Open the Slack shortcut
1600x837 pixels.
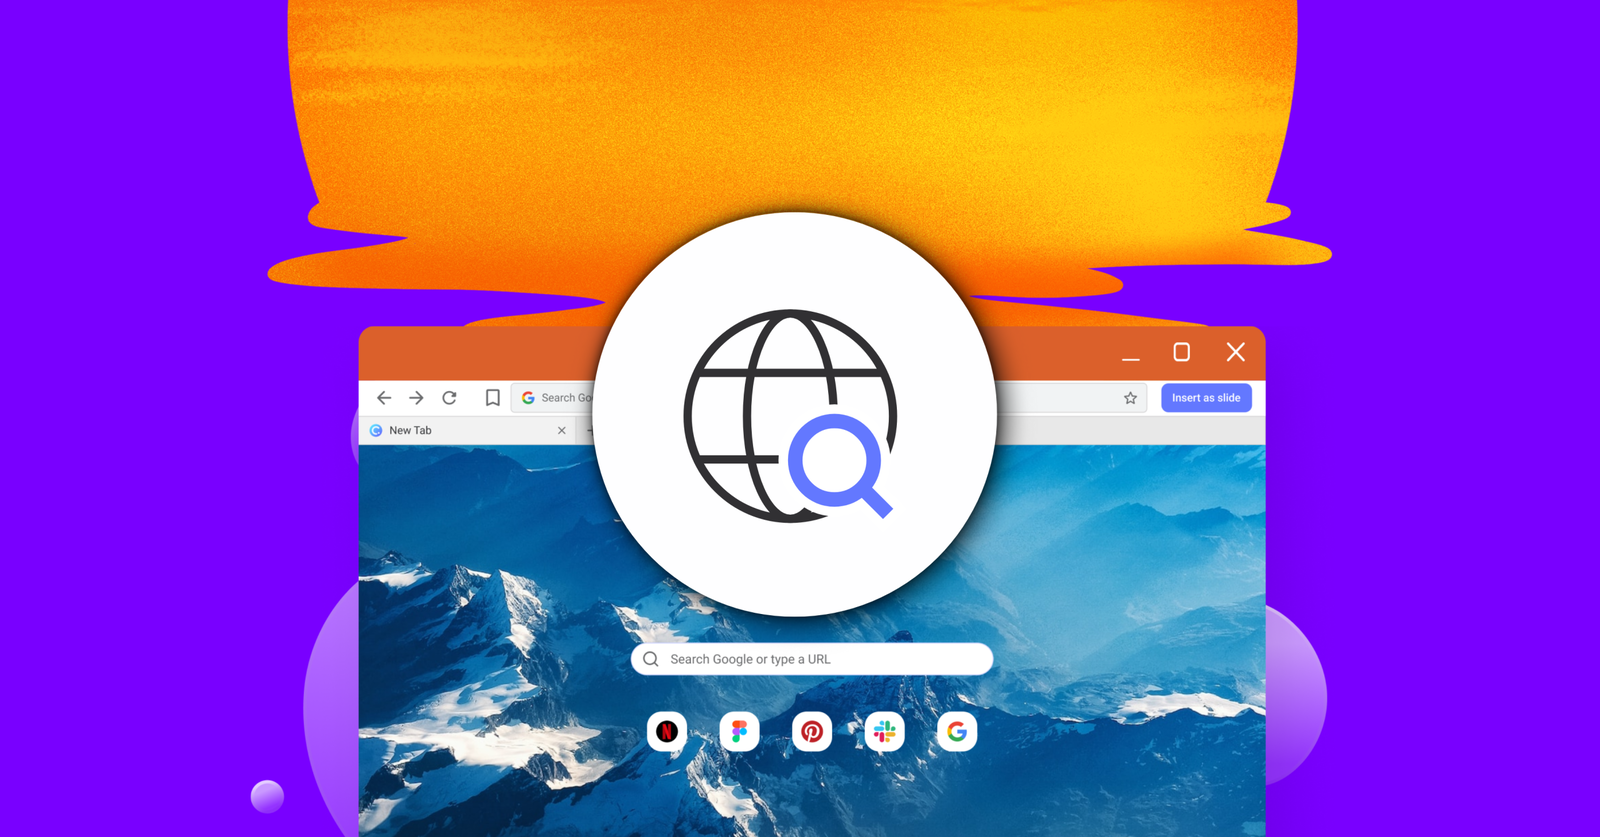click(x=884, y=732)
